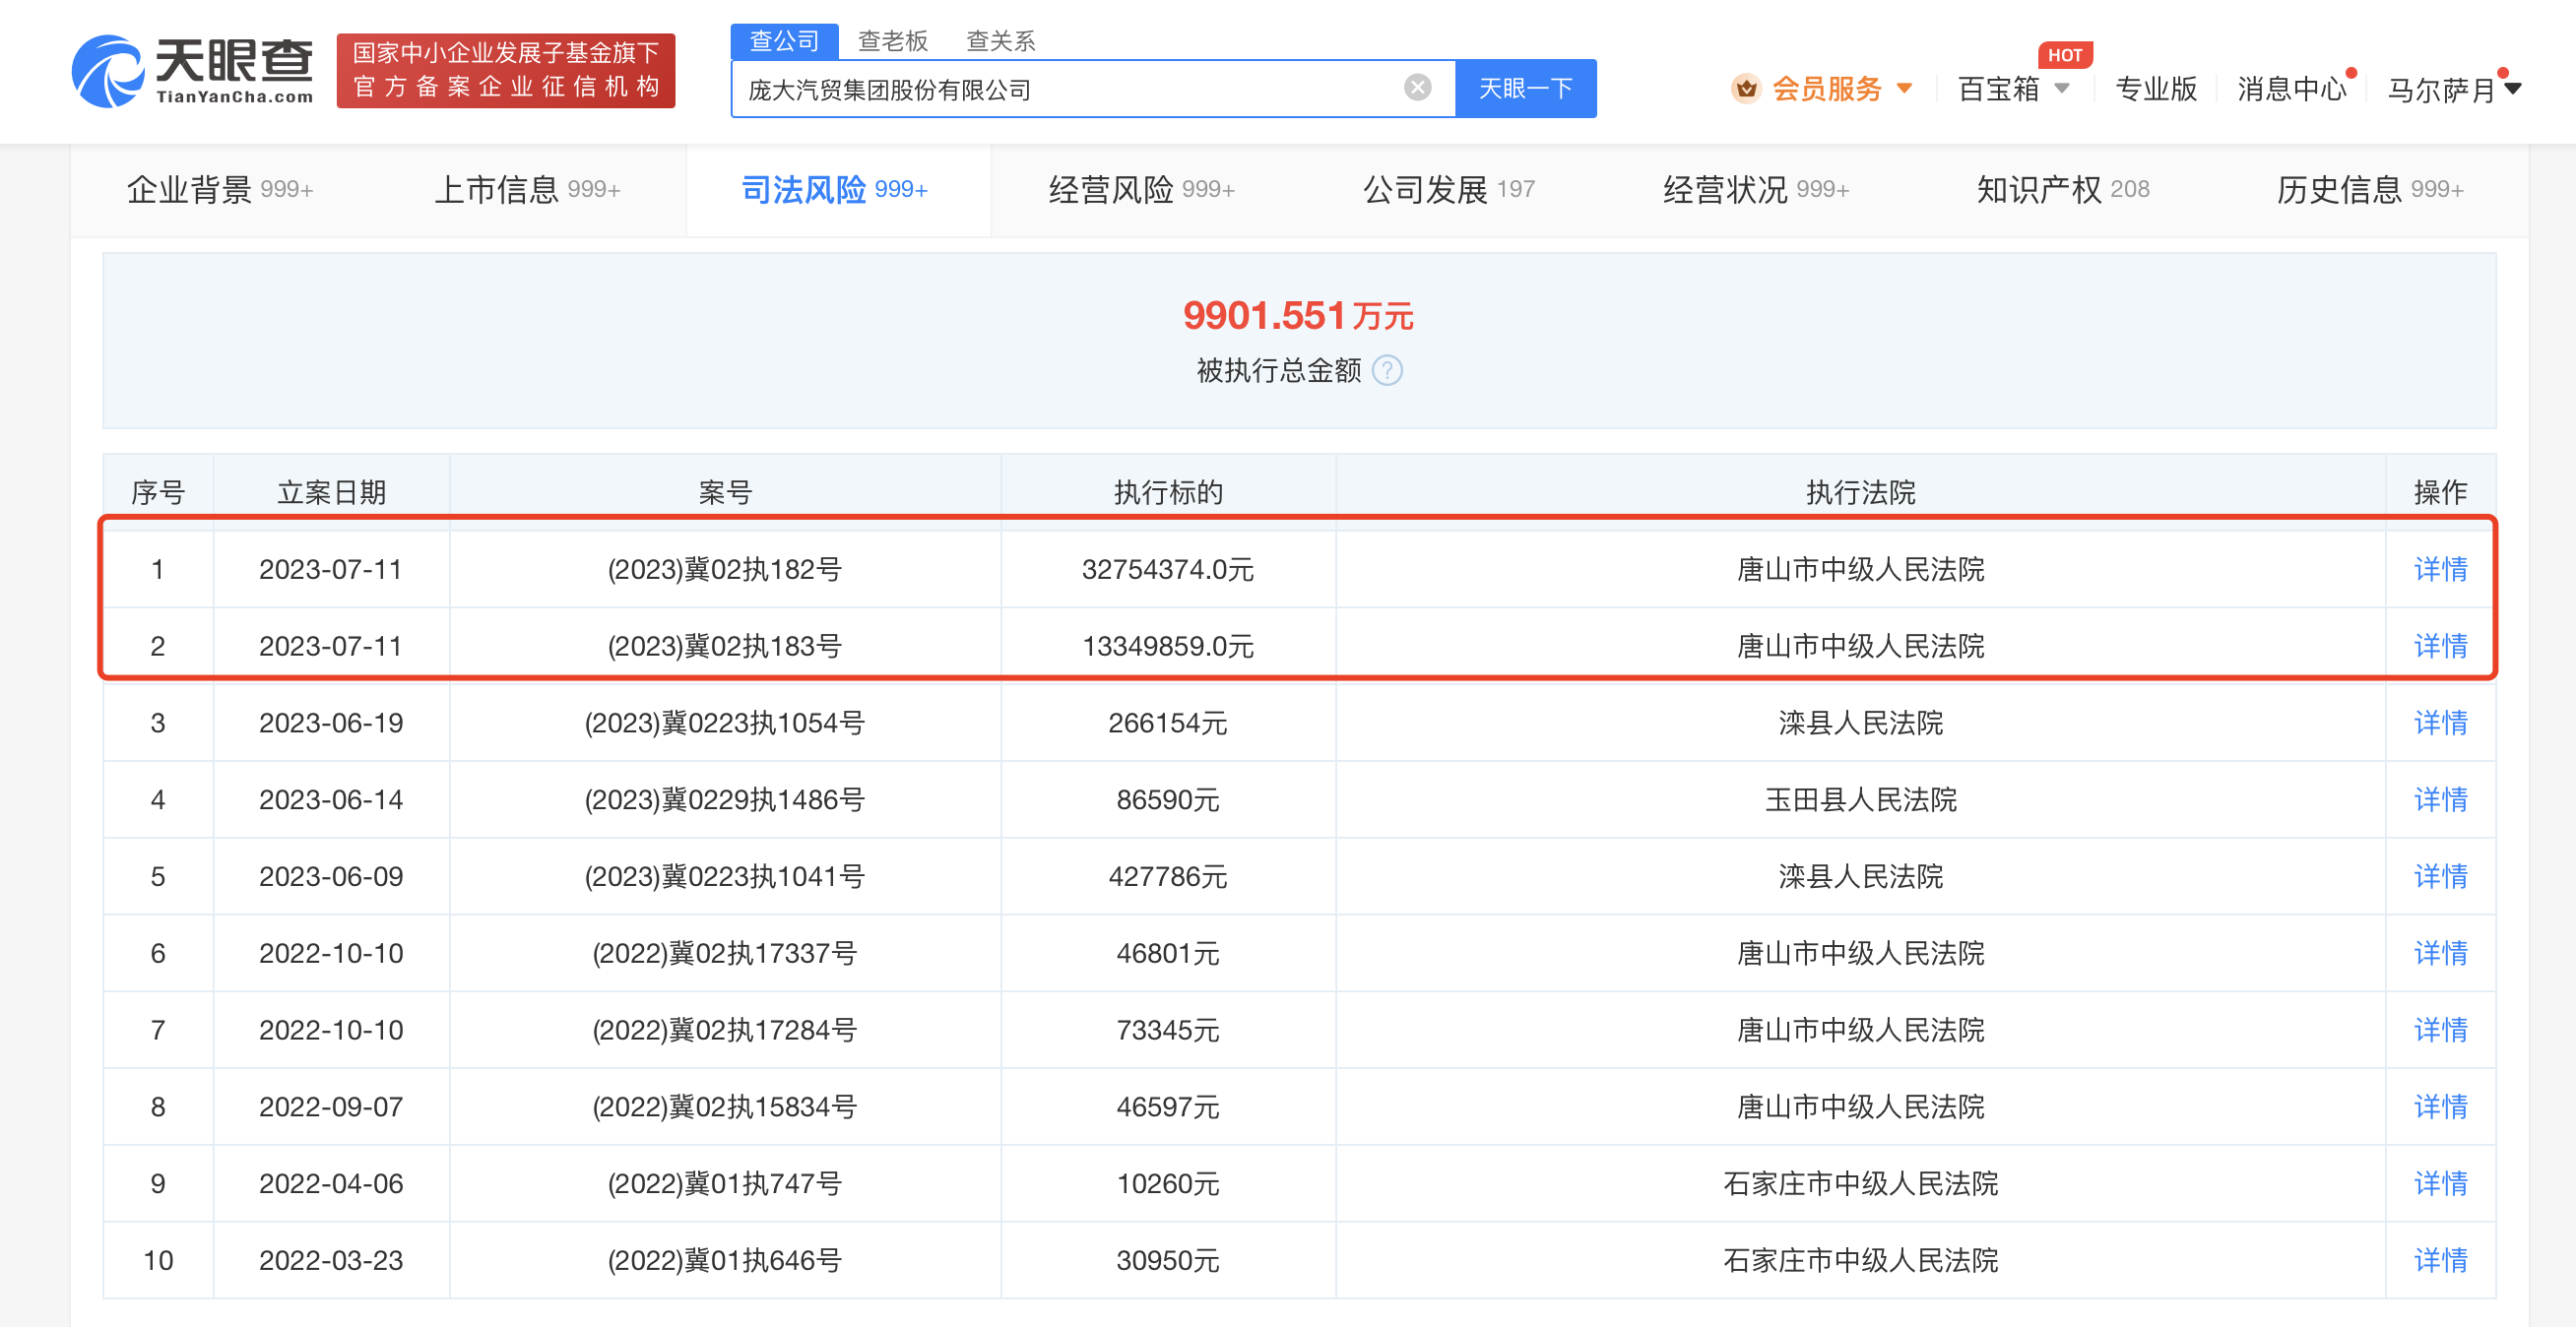This screenshot has height=1327, width=2576.
Task: Switch to the 查老板 search tab
Action: coord(892,41)
